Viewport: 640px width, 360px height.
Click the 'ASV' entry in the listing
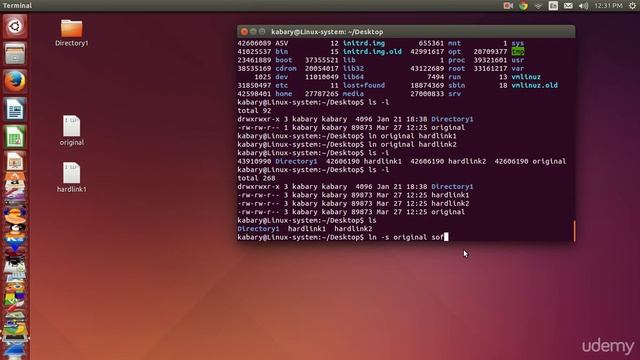point(282,43)
